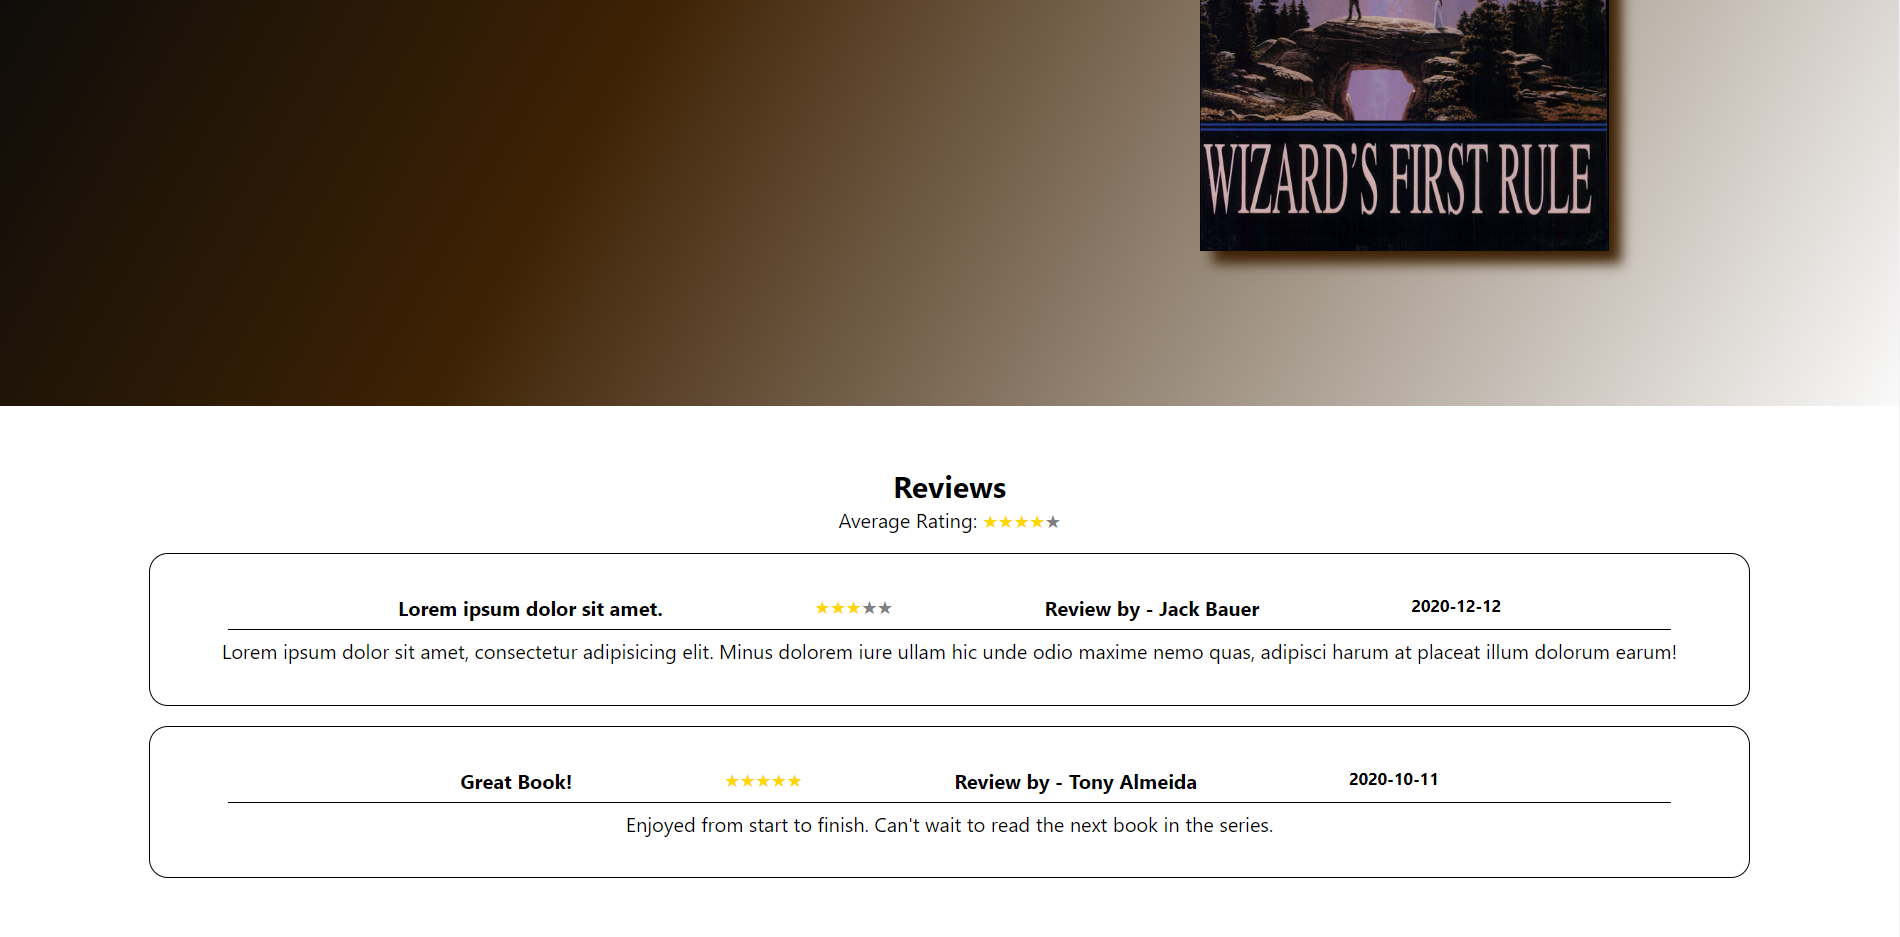Click the last grey star in Jack Bauer's rating
The width and height of the screenshot is (1900, 937).
885,608
